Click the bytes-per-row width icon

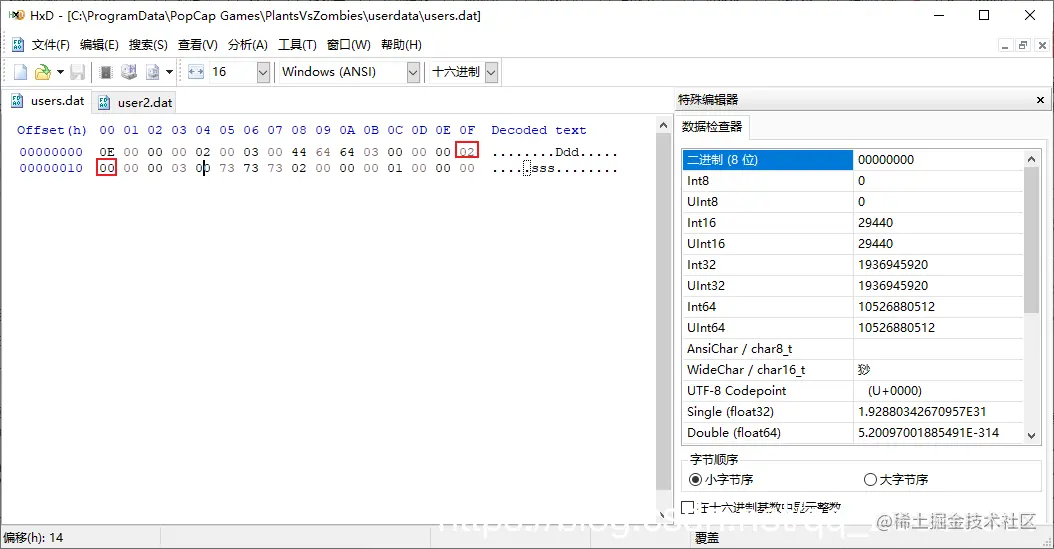196,72
